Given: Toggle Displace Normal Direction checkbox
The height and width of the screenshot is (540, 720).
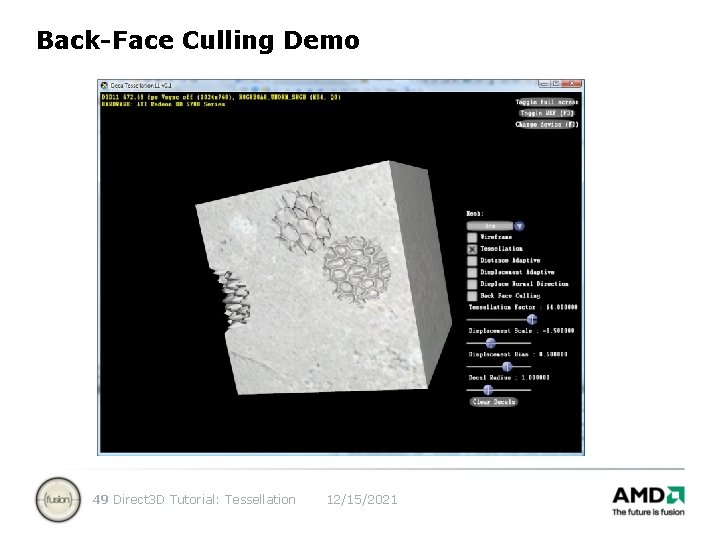Looking at the screenshot, I should pos(472,284).
